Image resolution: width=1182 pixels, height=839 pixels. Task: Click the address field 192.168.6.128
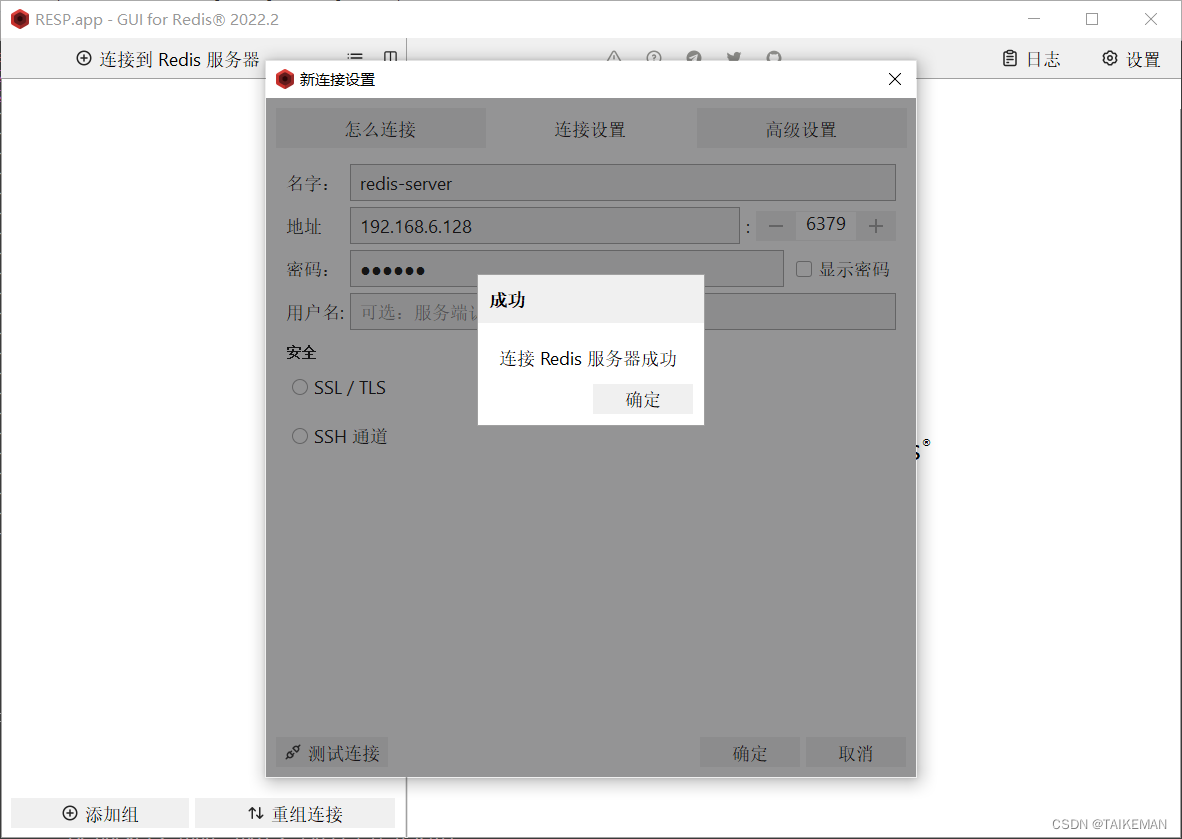click(x=545, y=226)
